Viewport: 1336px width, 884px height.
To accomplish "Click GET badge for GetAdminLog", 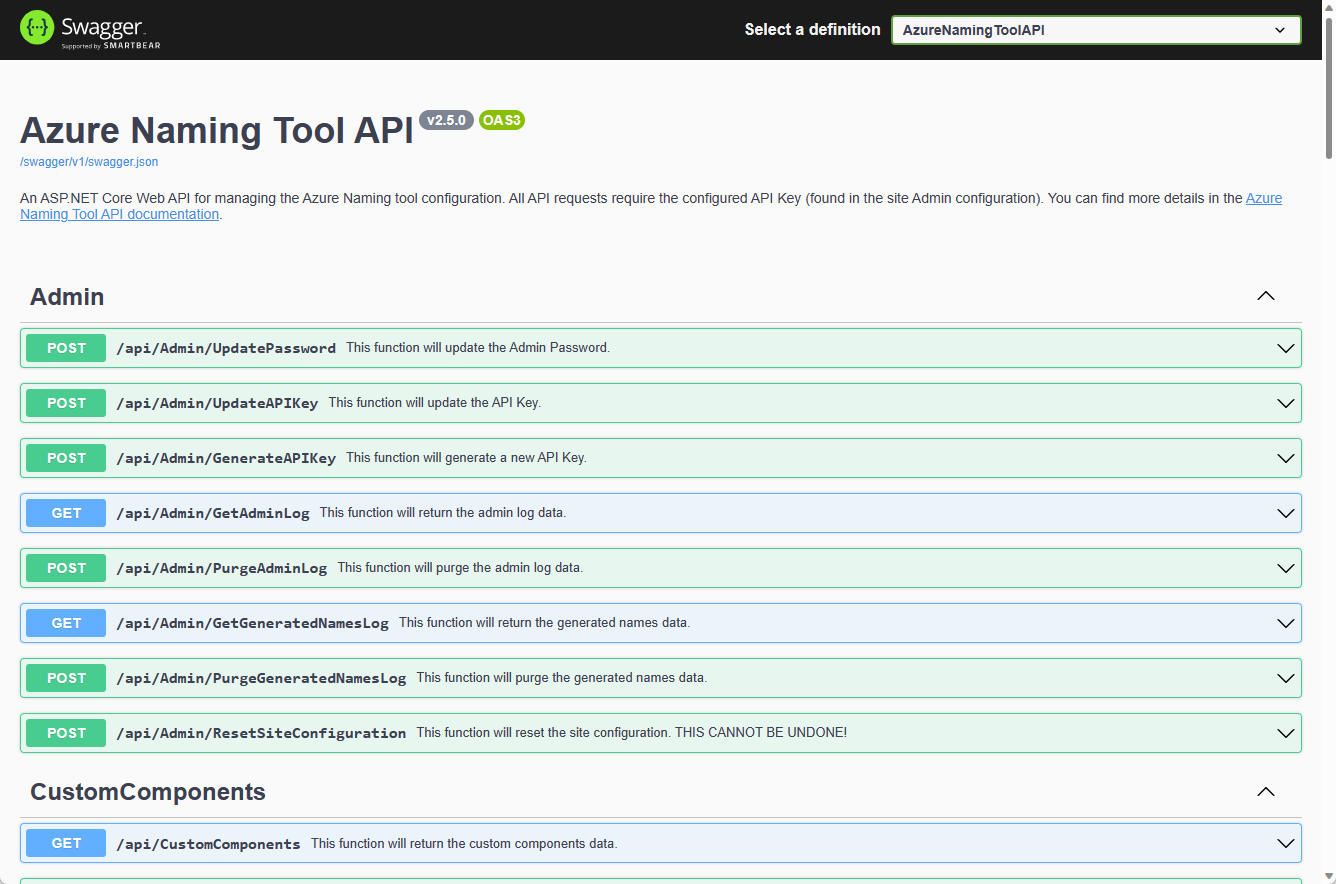I will 66,513.
